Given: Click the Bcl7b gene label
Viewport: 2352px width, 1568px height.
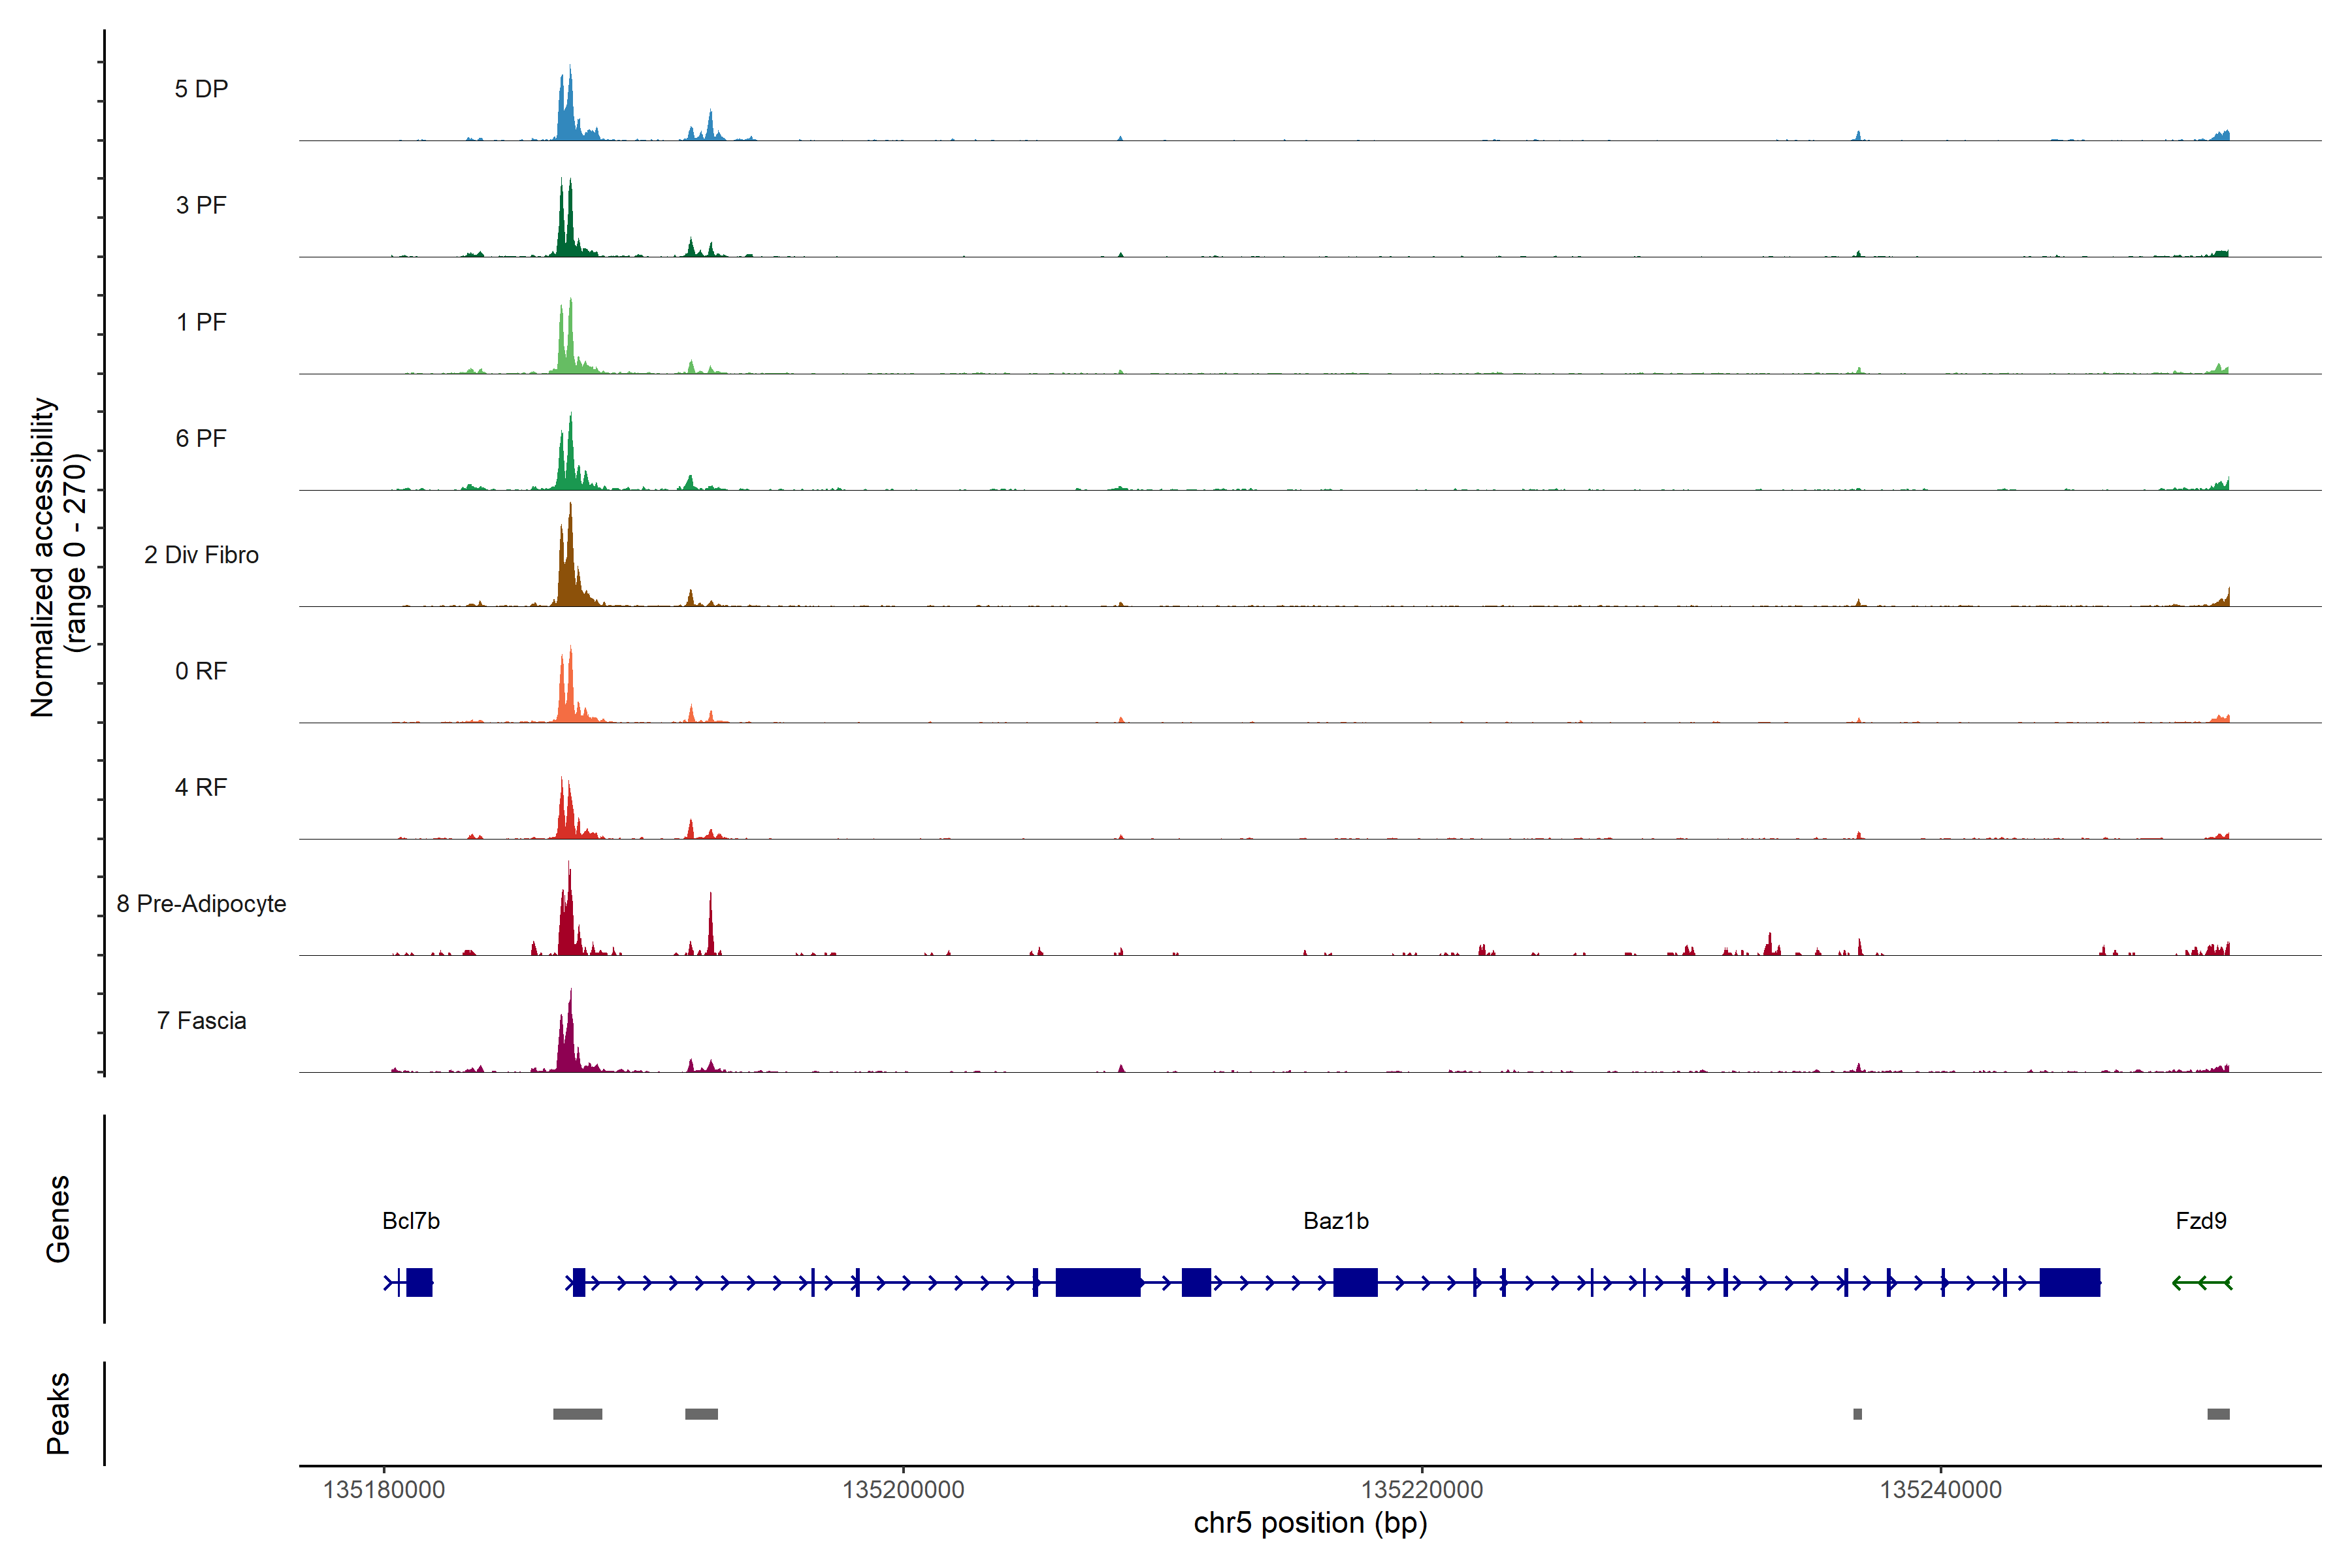Looking at the screenshot, I should tap(410, 1220).
